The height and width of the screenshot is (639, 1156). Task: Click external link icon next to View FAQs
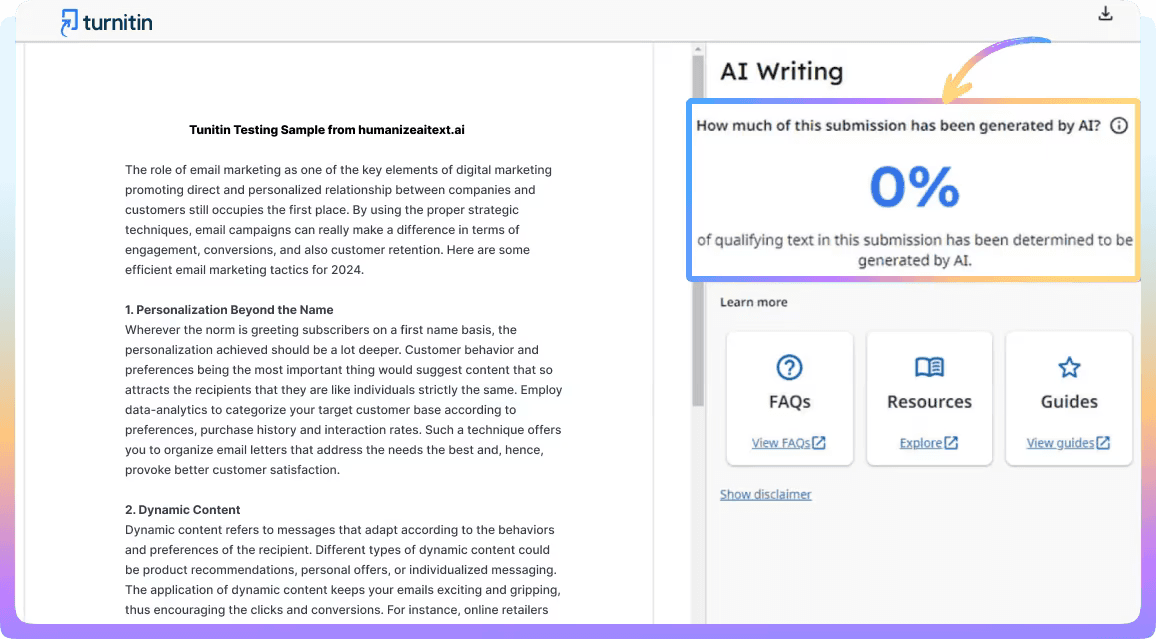819,443
